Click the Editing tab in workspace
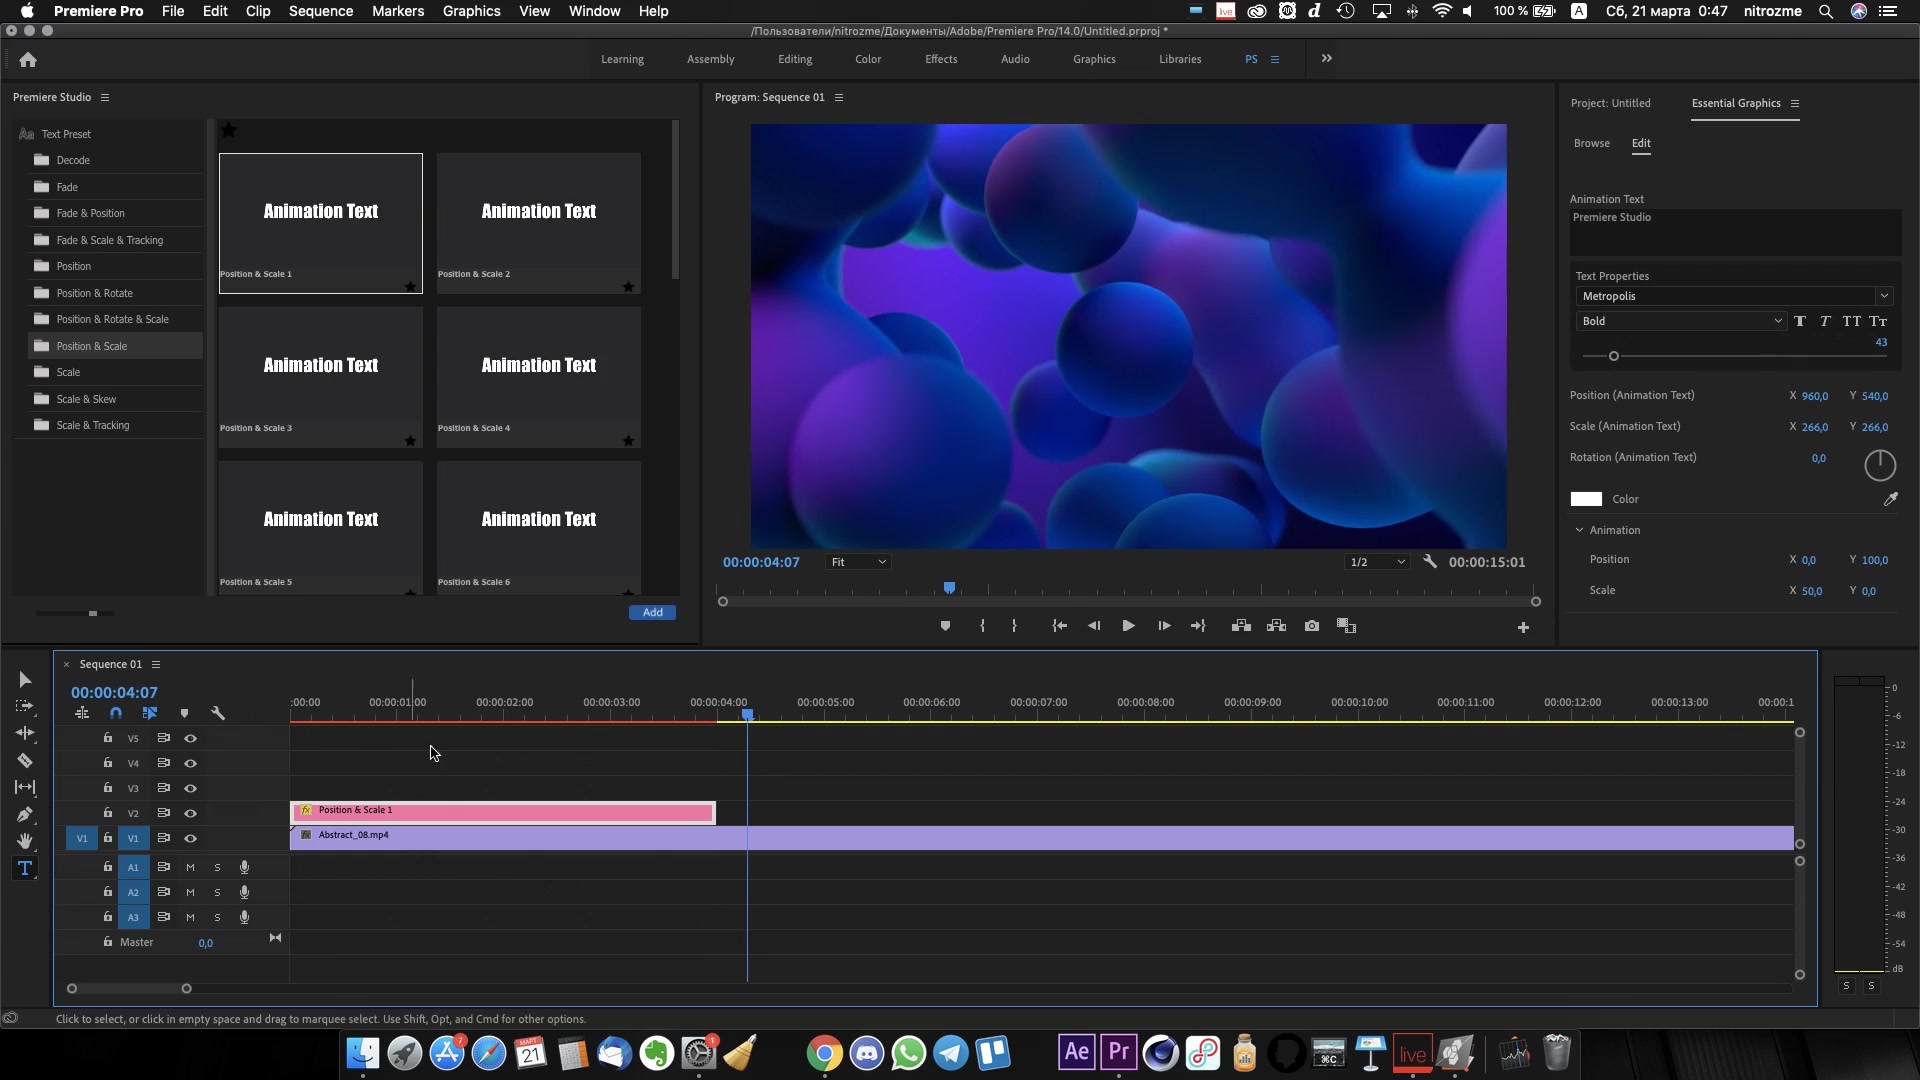1920x1080 pixels. pos(795,58)
